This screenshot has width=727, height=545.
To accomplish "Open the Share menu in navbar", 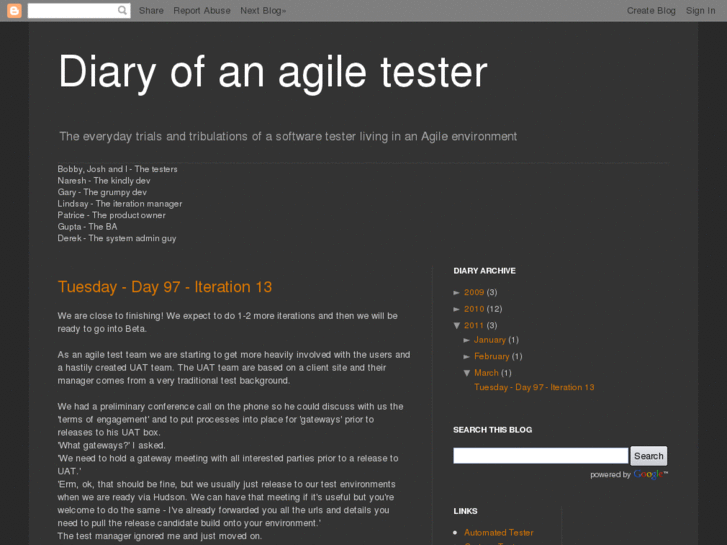I will click(151, 11).
